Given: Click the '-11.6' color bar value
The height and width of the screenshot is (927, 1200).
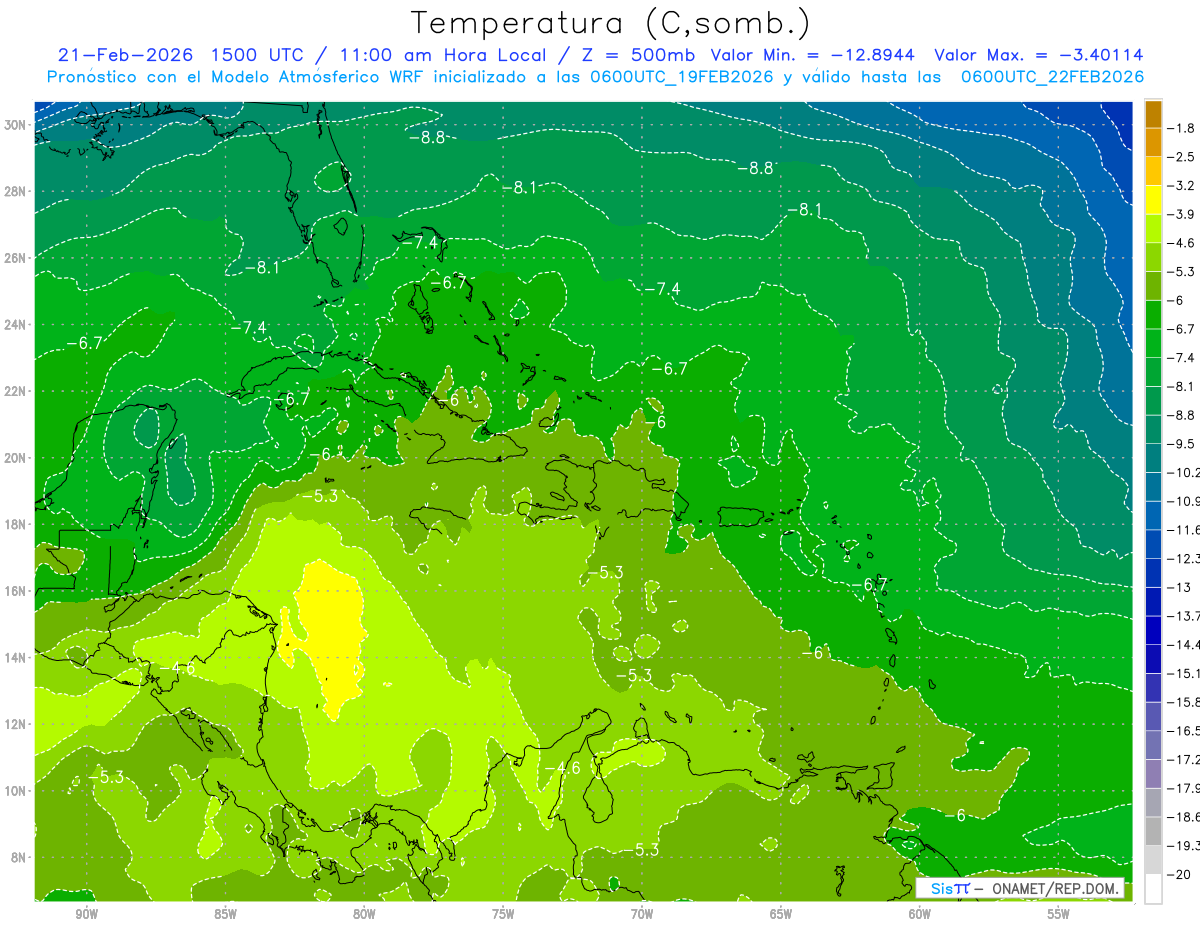Looking at the screenshot, I should point(1184,530).
